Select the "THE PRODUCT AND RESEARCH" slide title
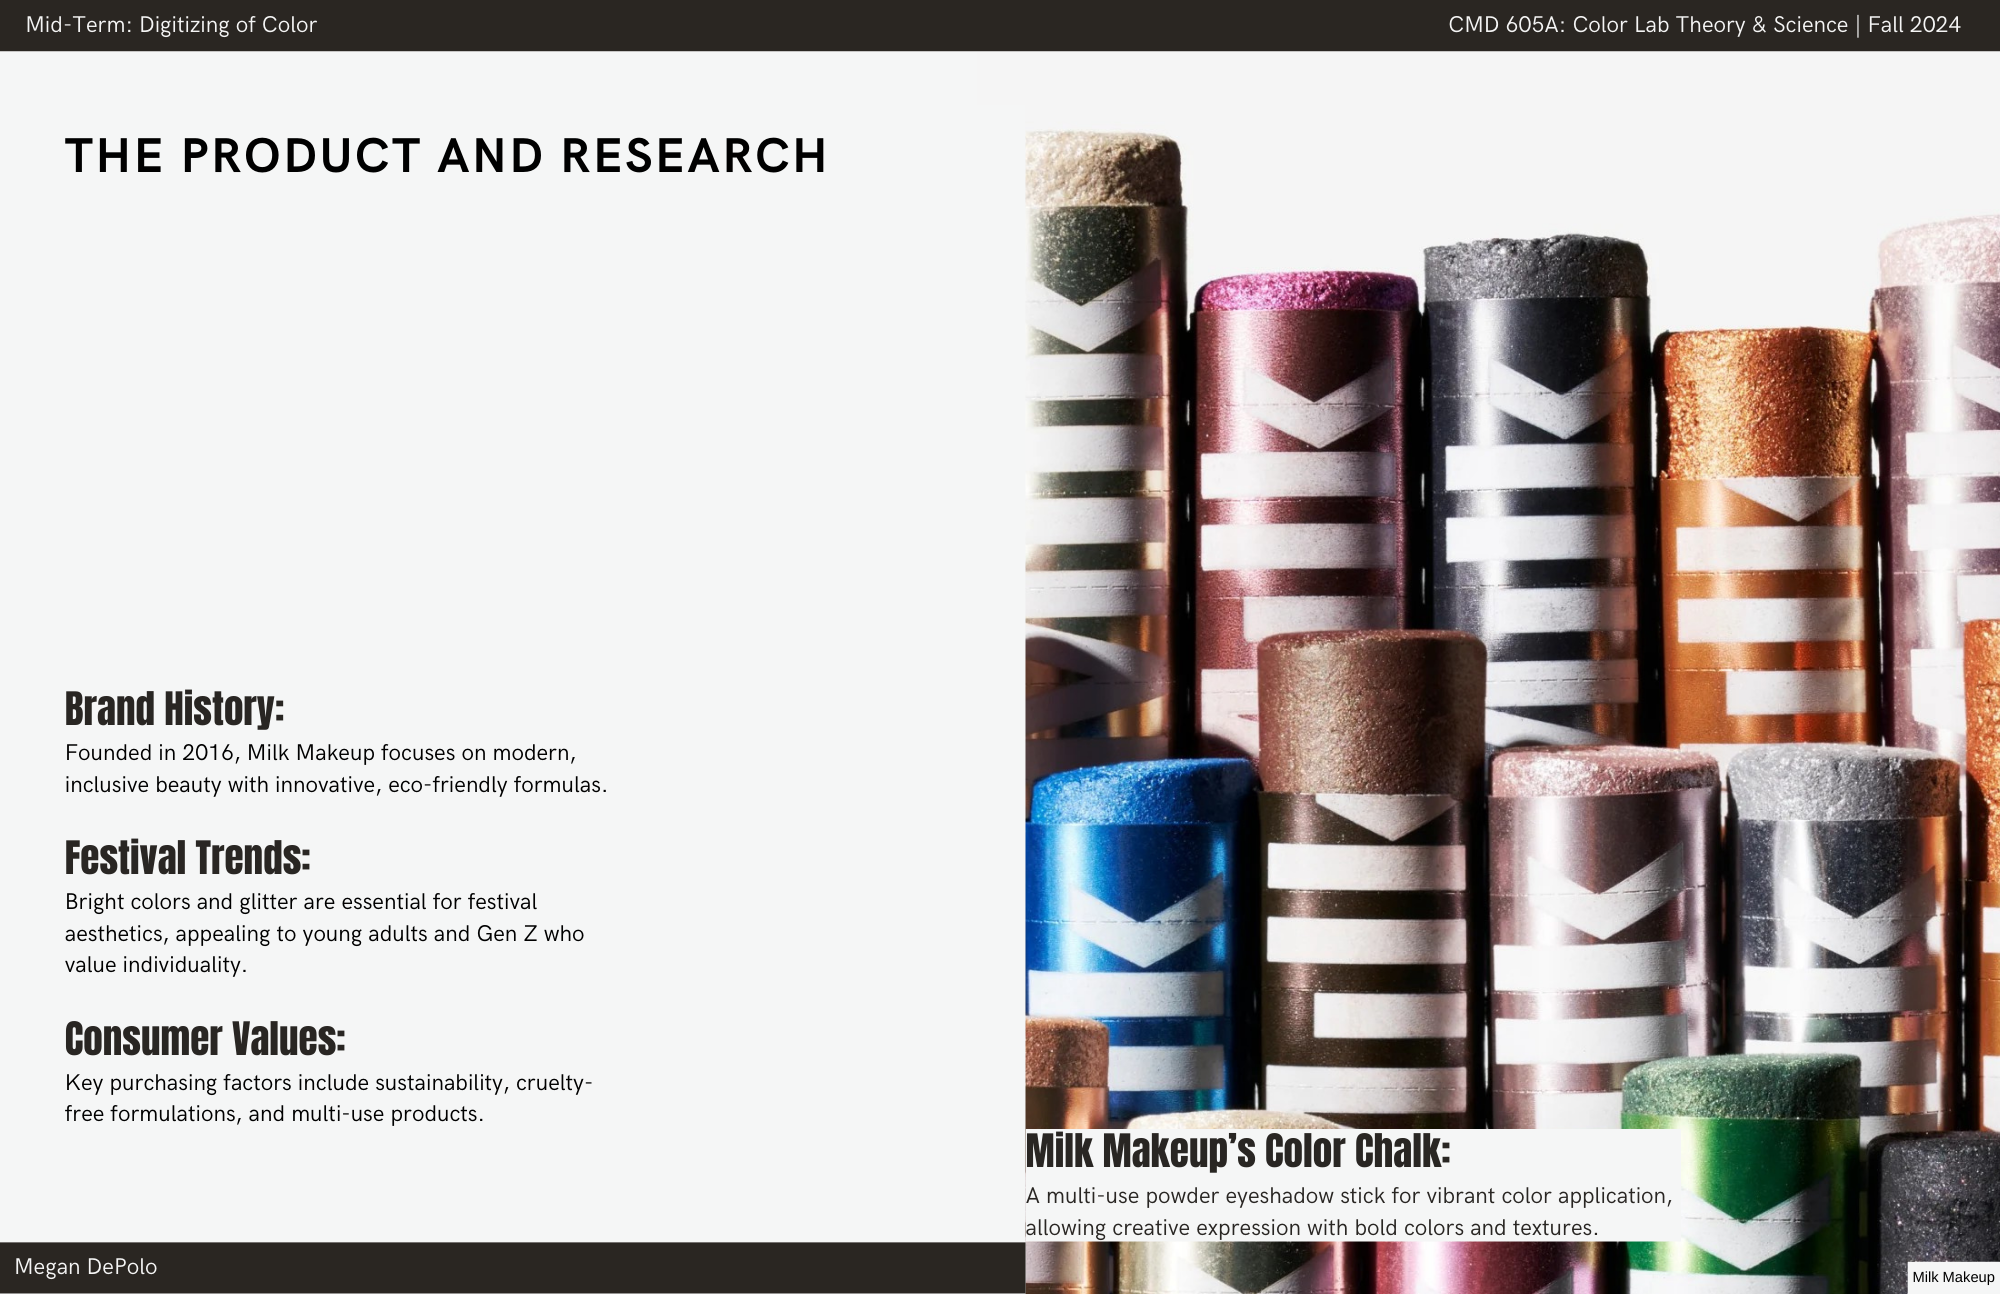 [x=446, y=156]
